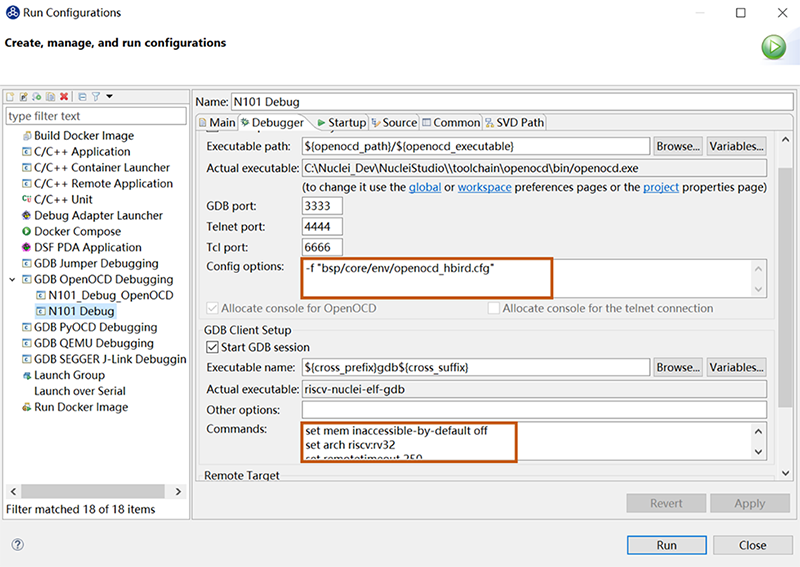Image resolution: width=800 pixels, height=567 pixels.
Task: Open the SVD Path tab
Action: [516, 123]
